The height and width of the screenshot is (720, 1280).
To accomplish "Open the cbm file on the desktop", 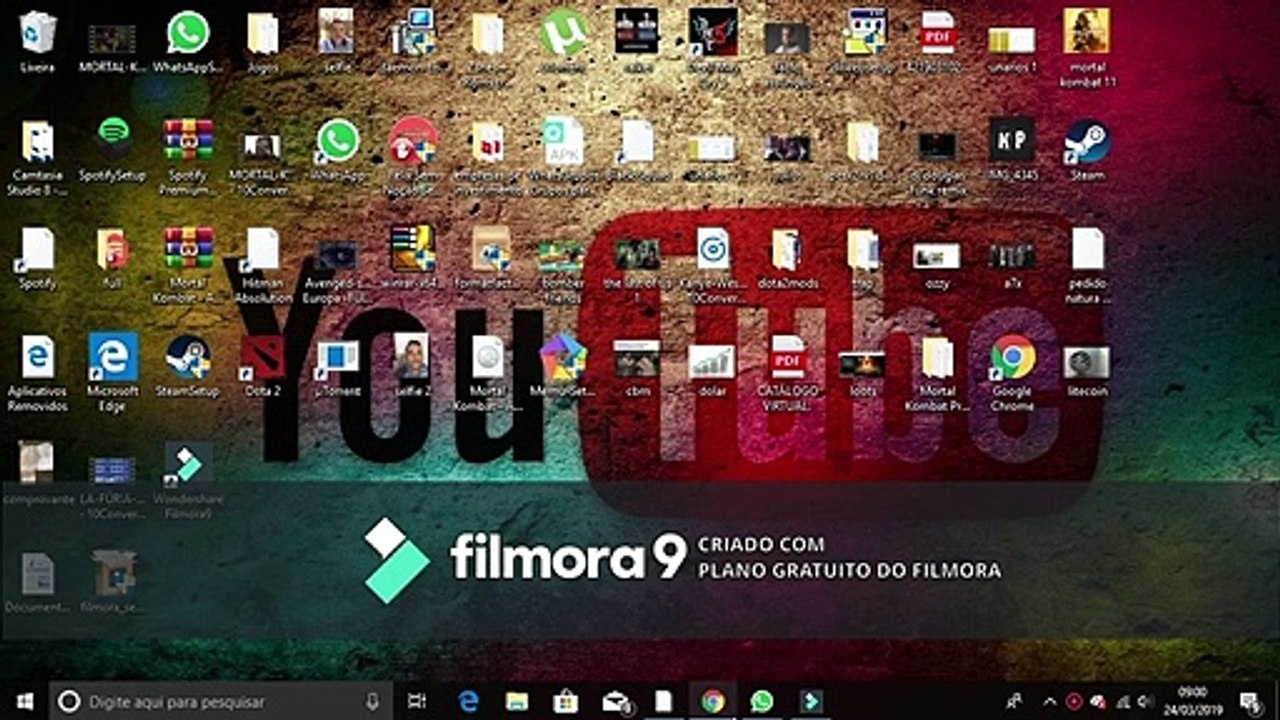I will coord(637,368).
